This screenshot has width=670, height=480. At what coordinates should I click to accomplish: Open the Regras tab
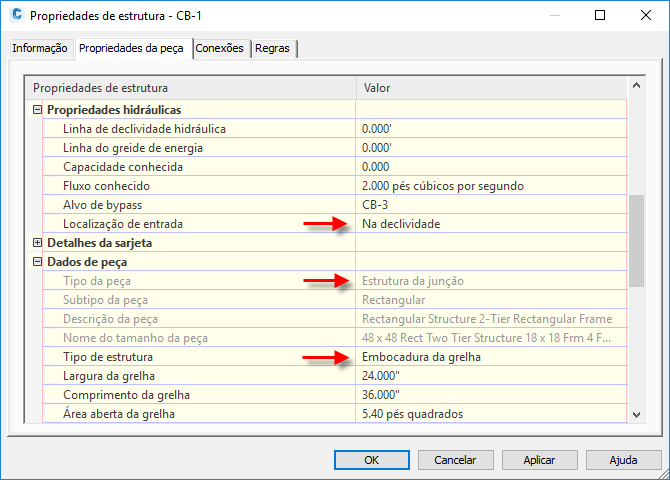pyautogui.click(x=272, y=48)
